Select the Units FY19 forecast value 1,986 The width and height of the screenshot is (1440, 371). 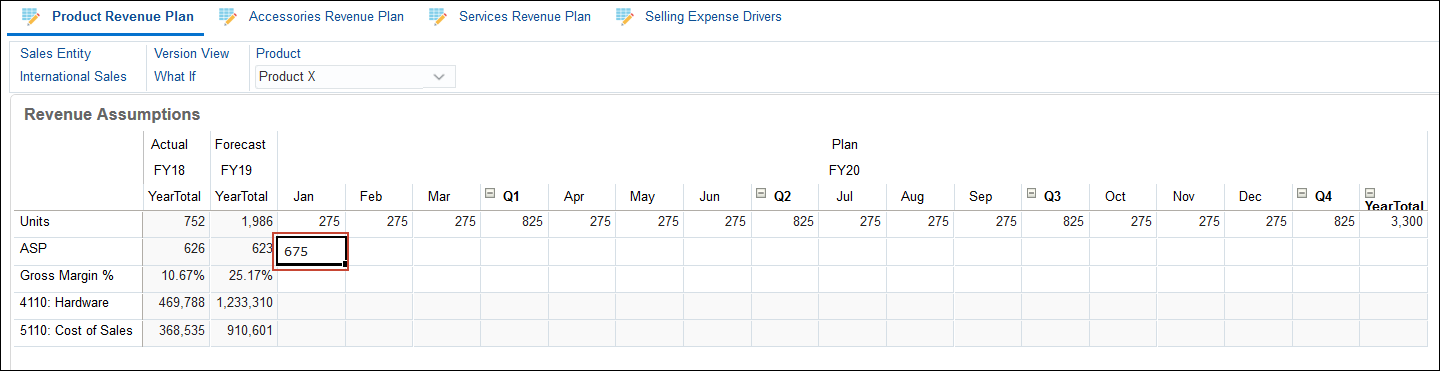[243, 222]
